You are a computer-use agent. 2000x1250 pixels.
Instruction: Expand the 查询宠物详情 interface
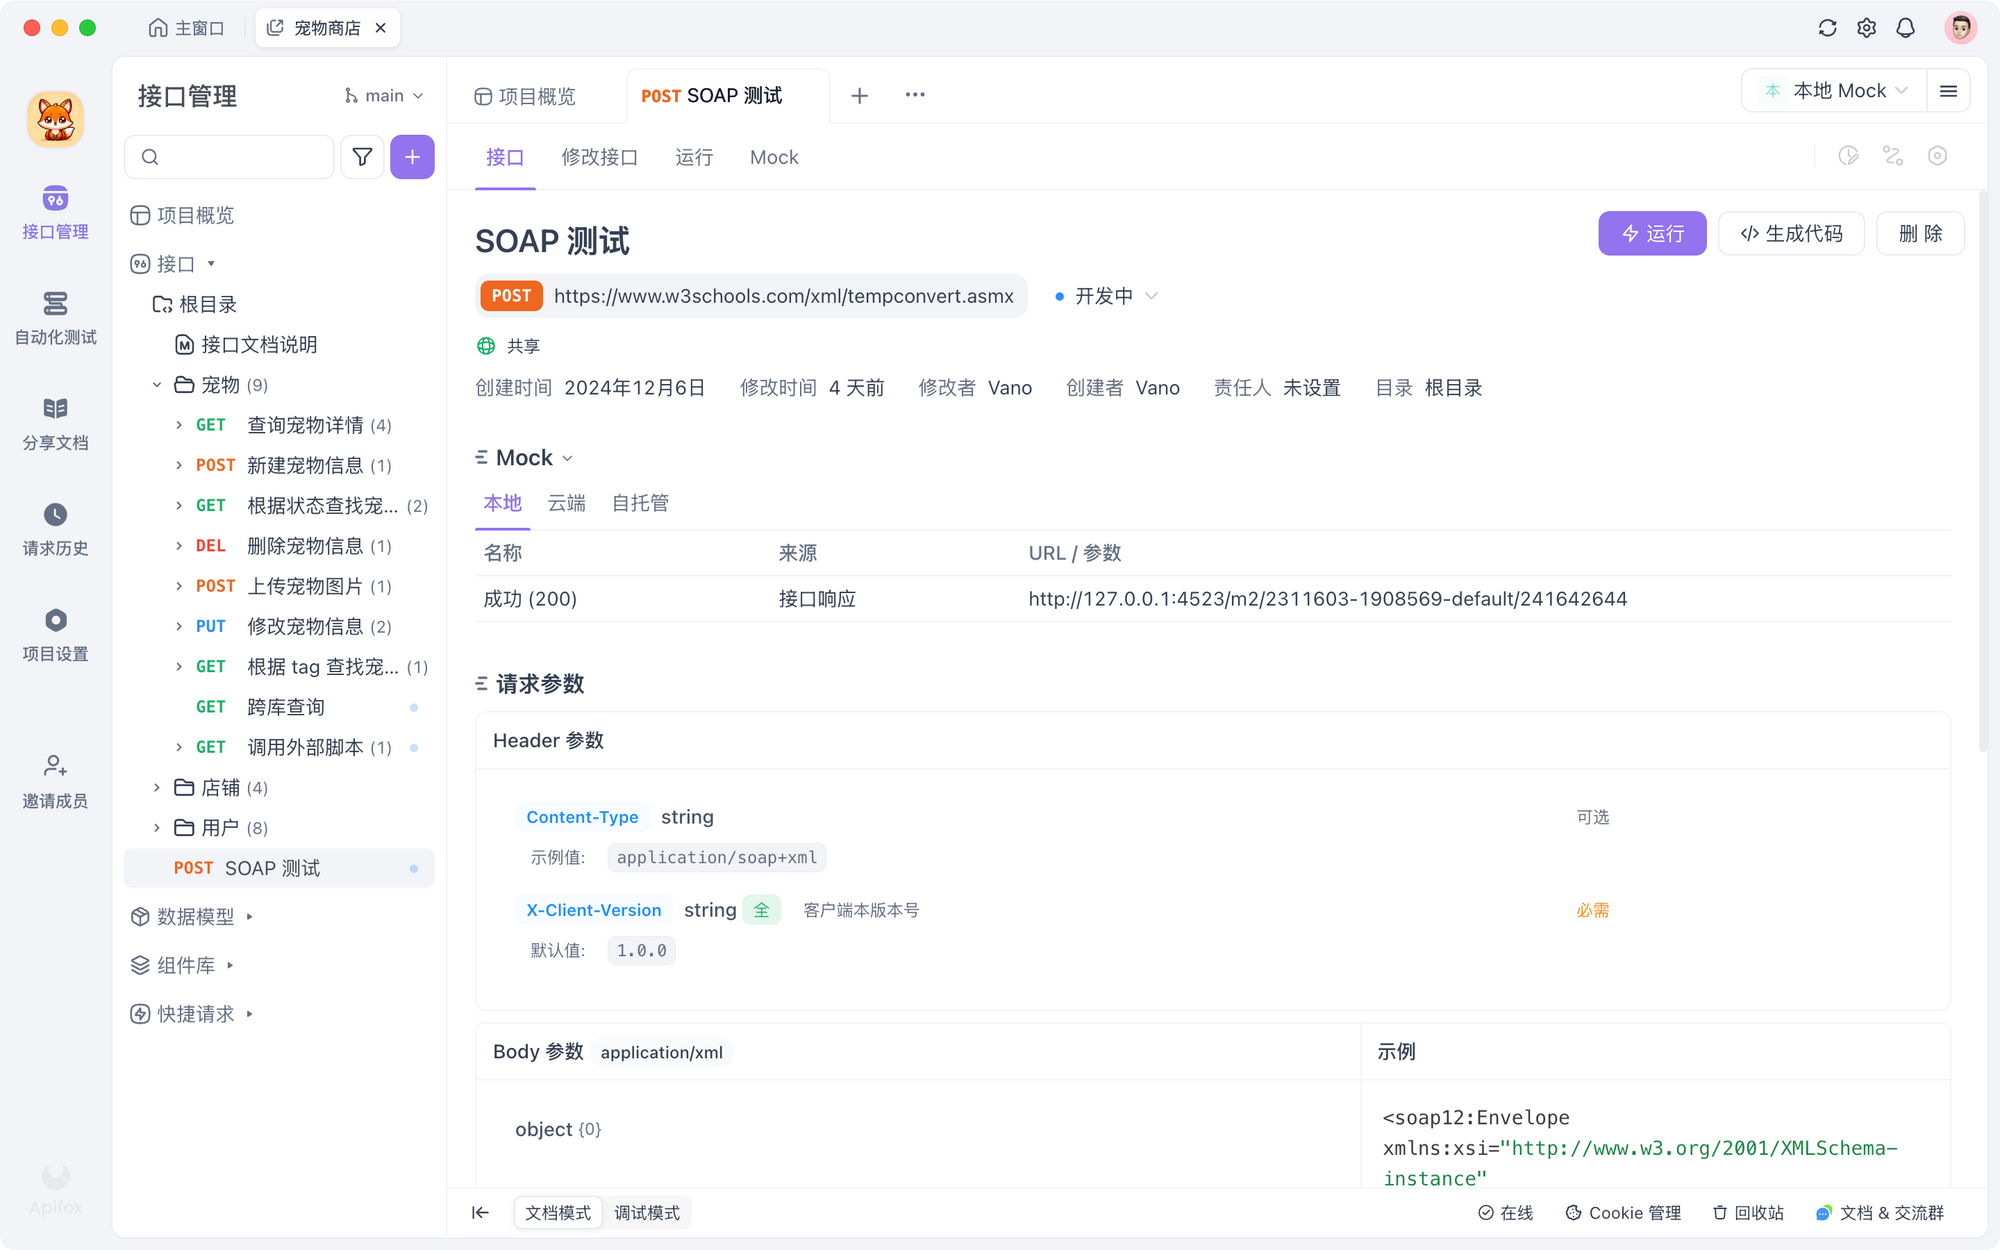(x=179, y=425)
